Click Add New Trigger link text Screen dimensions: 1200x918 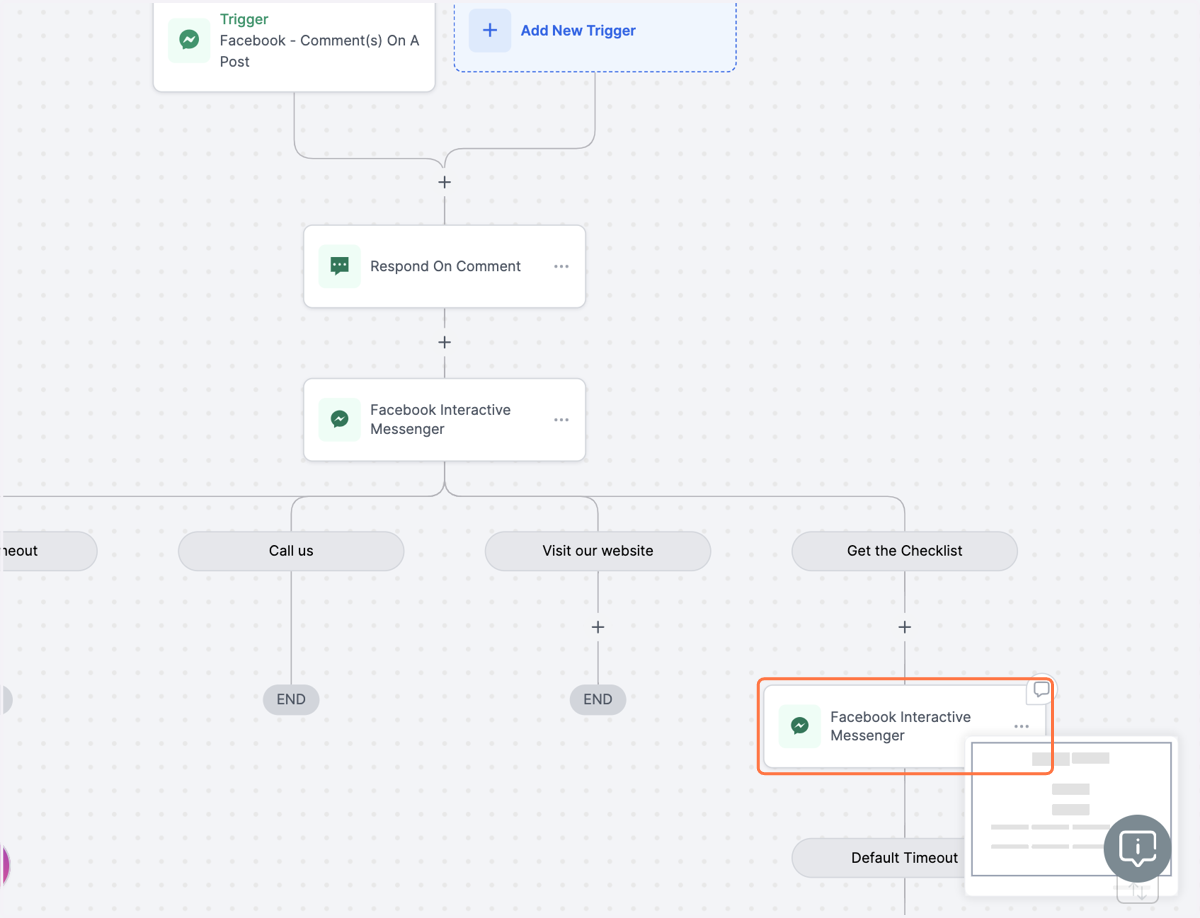point(578,31)
